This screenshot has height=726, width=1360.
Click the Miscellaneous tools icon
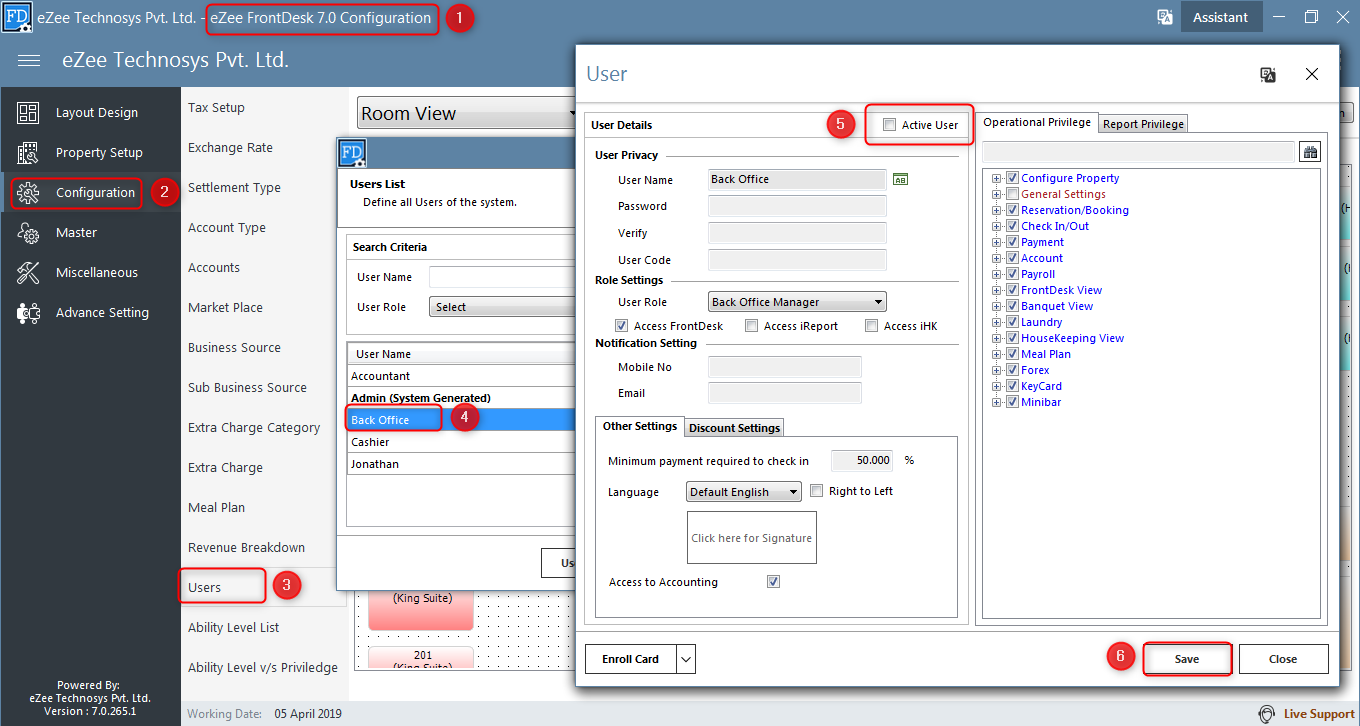point(28,273)
